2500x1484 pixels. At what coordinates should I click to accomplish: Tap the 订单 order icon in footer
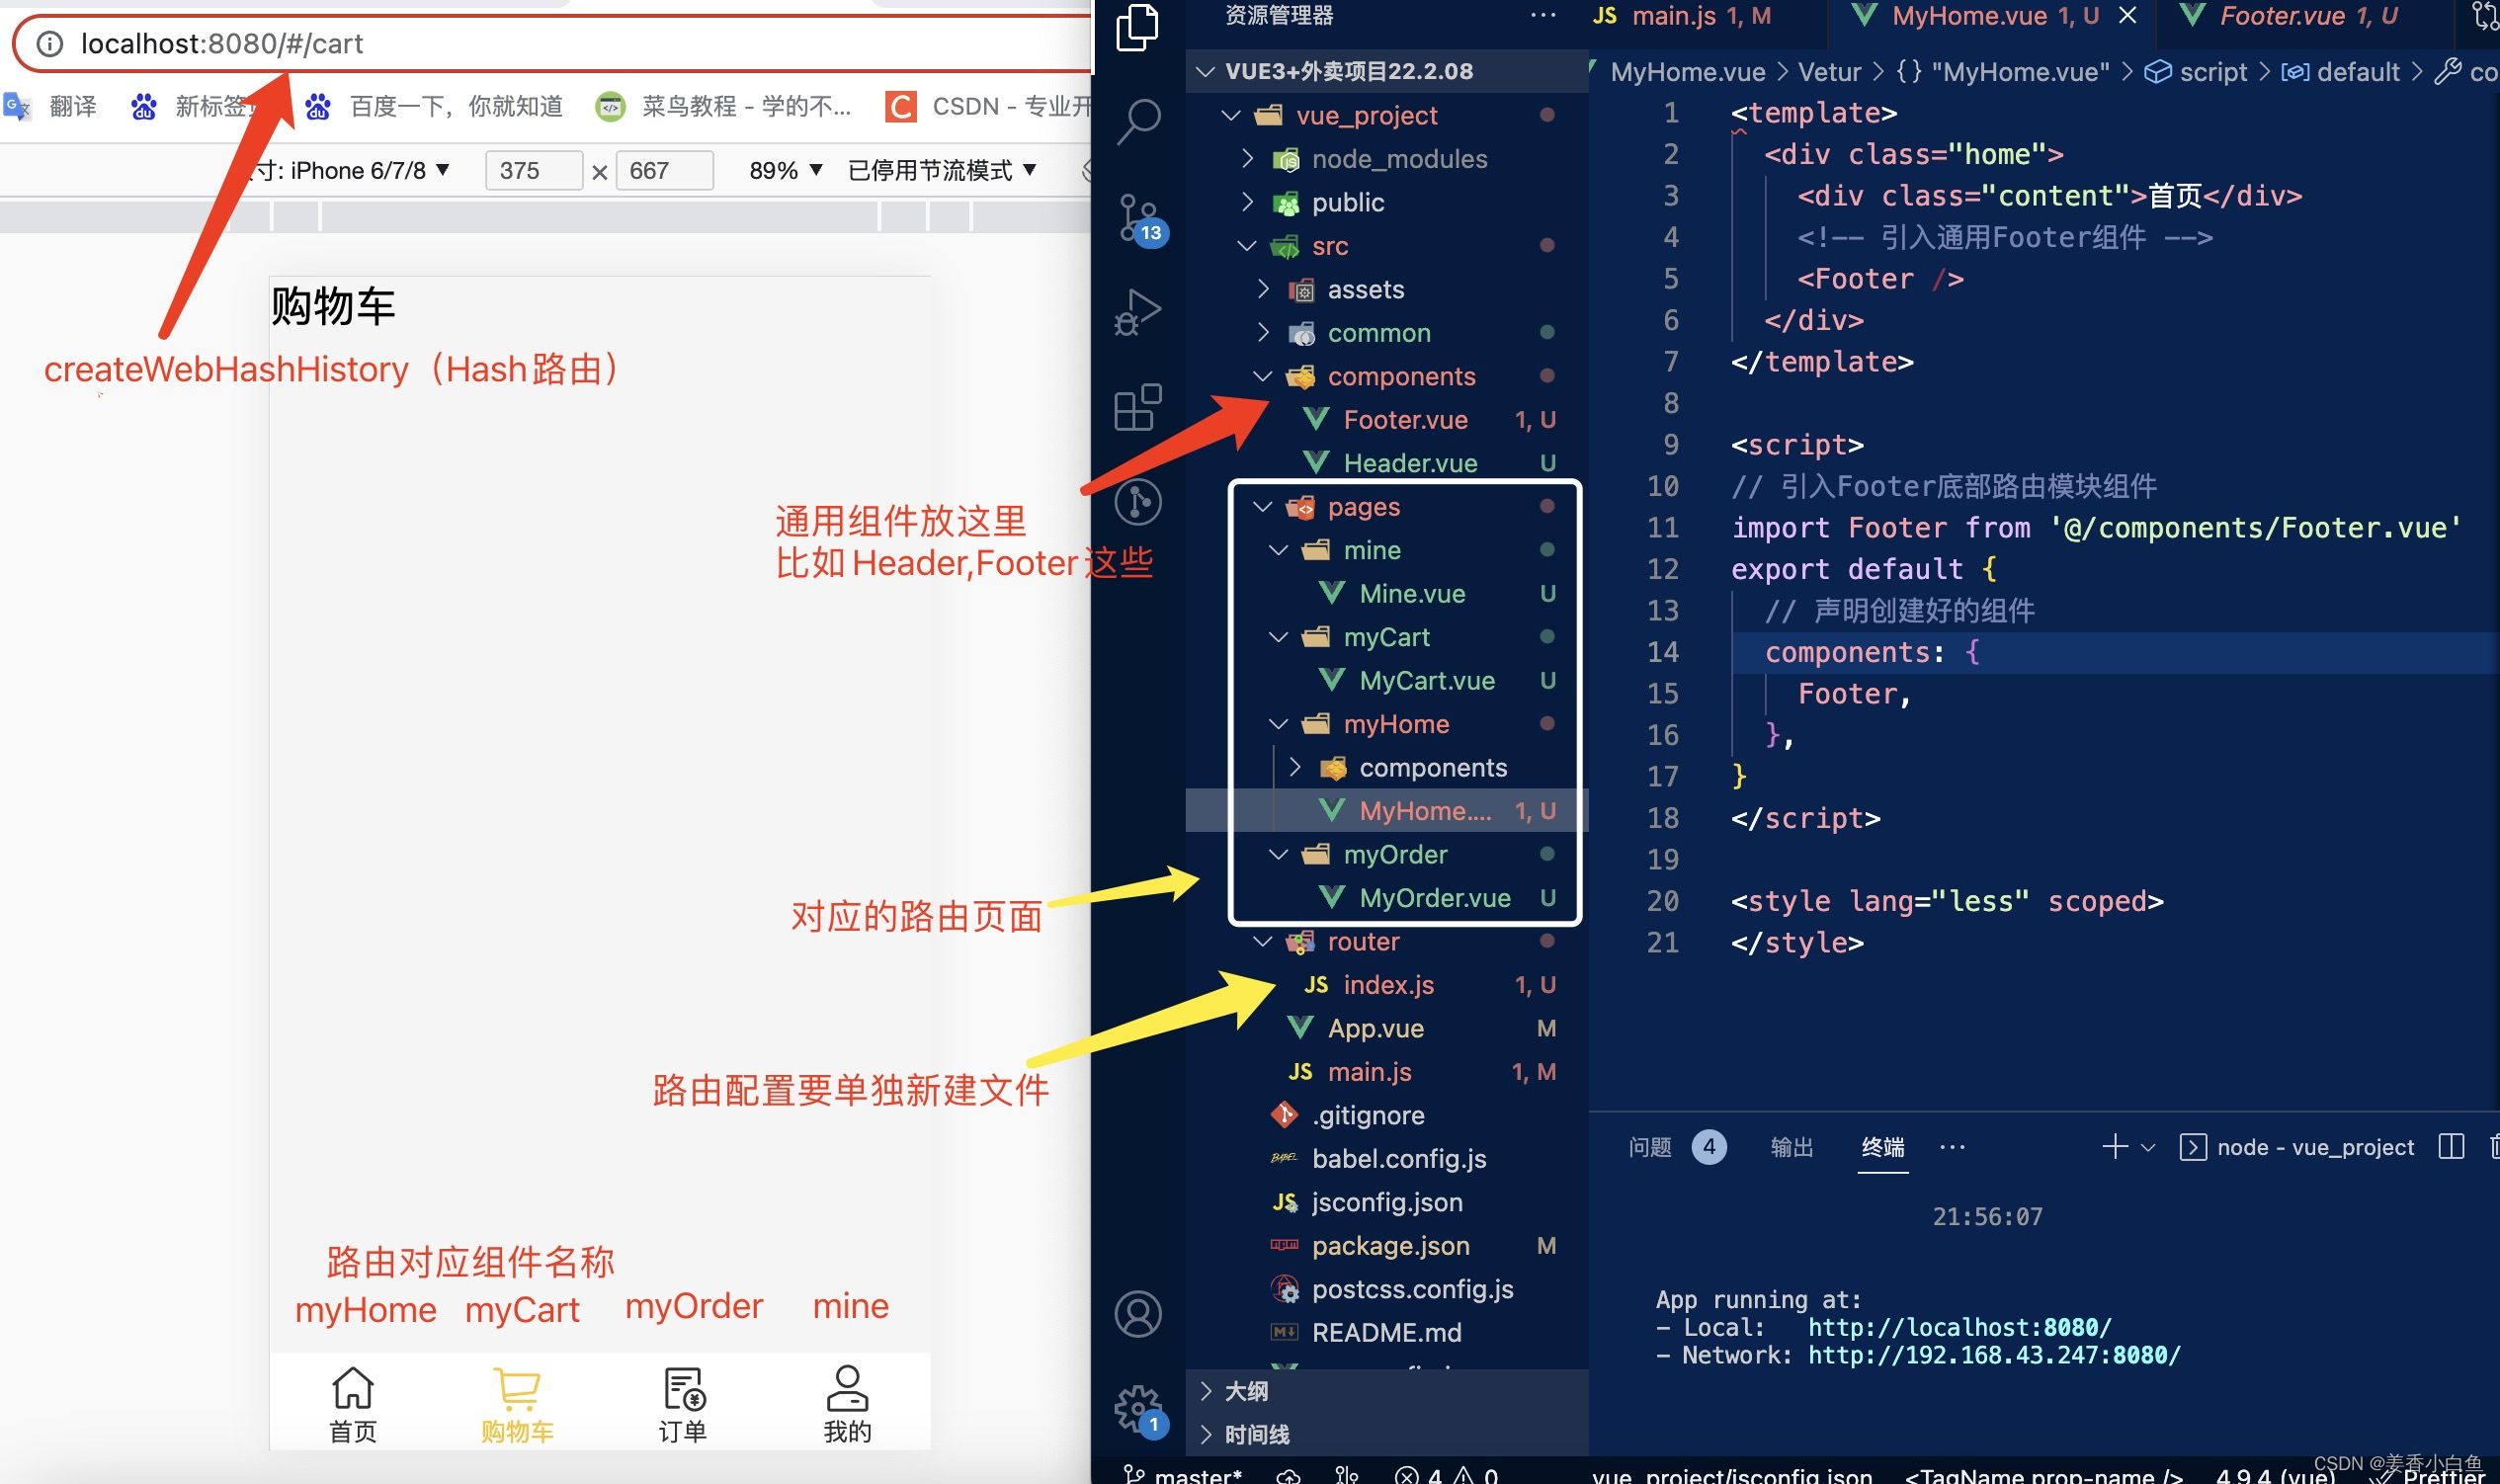(x=683, y=1404)
